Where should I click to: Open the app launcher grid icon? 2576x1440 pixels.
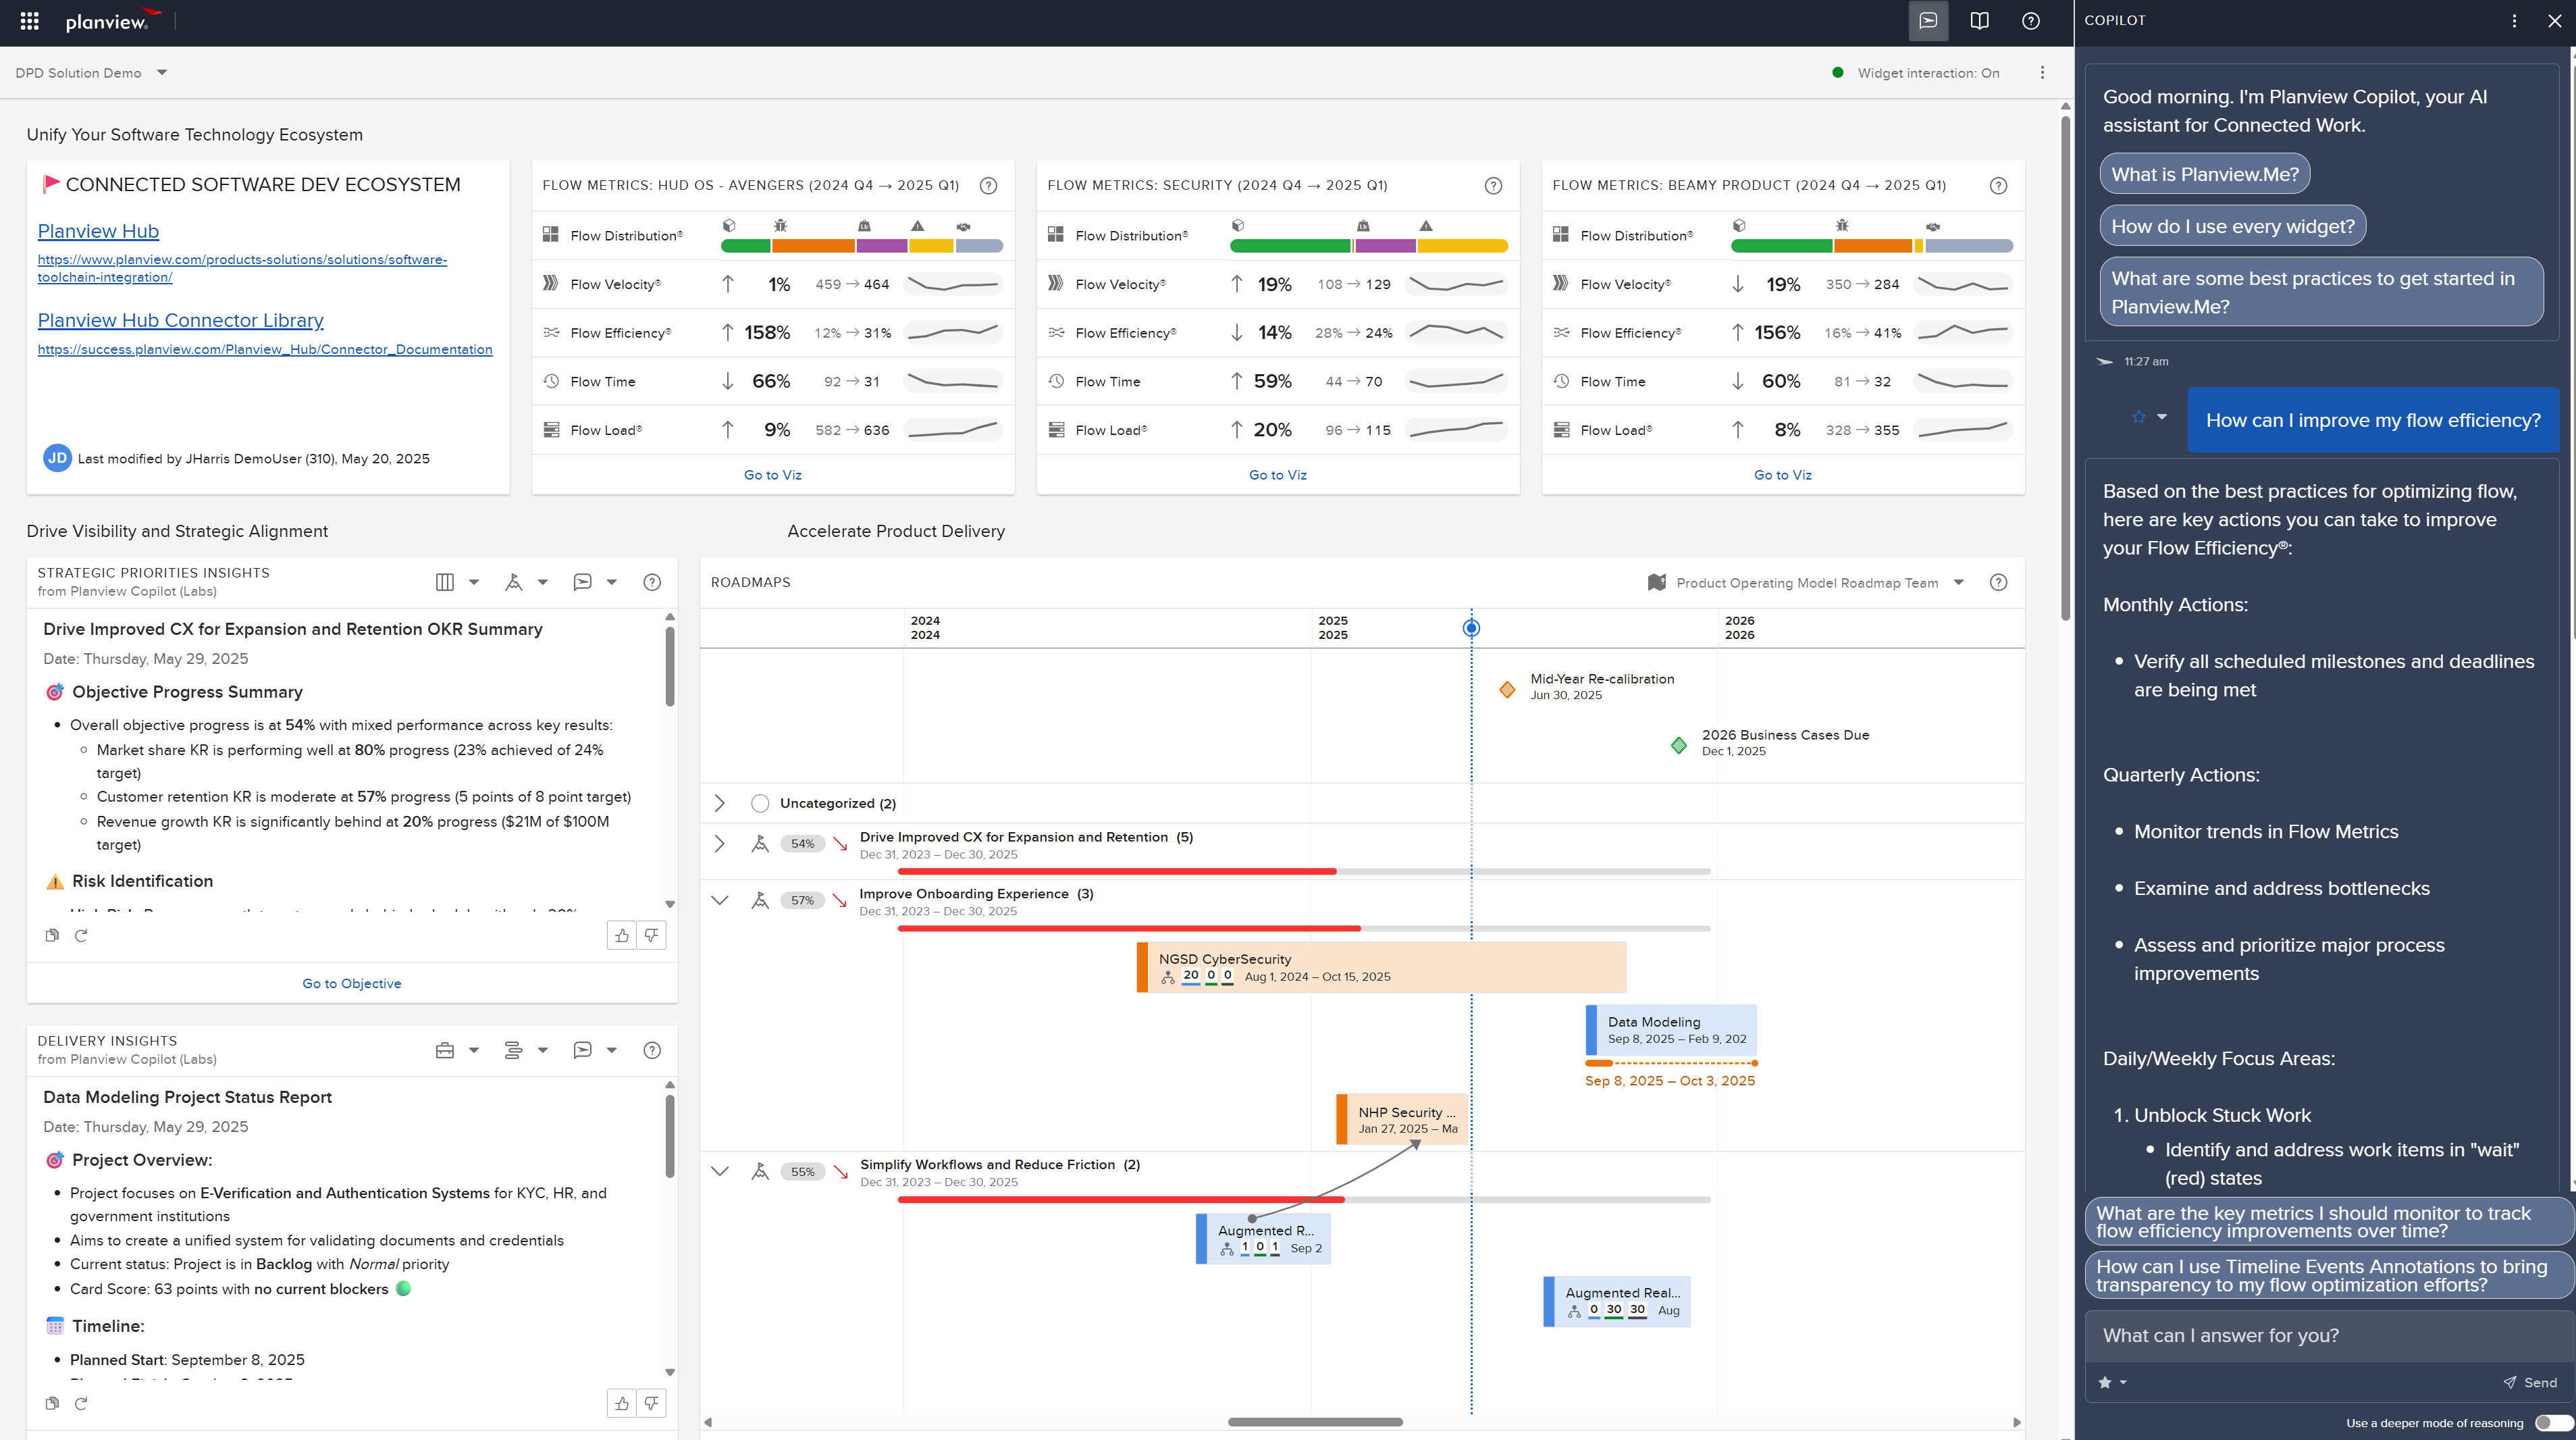coord(29,21)
